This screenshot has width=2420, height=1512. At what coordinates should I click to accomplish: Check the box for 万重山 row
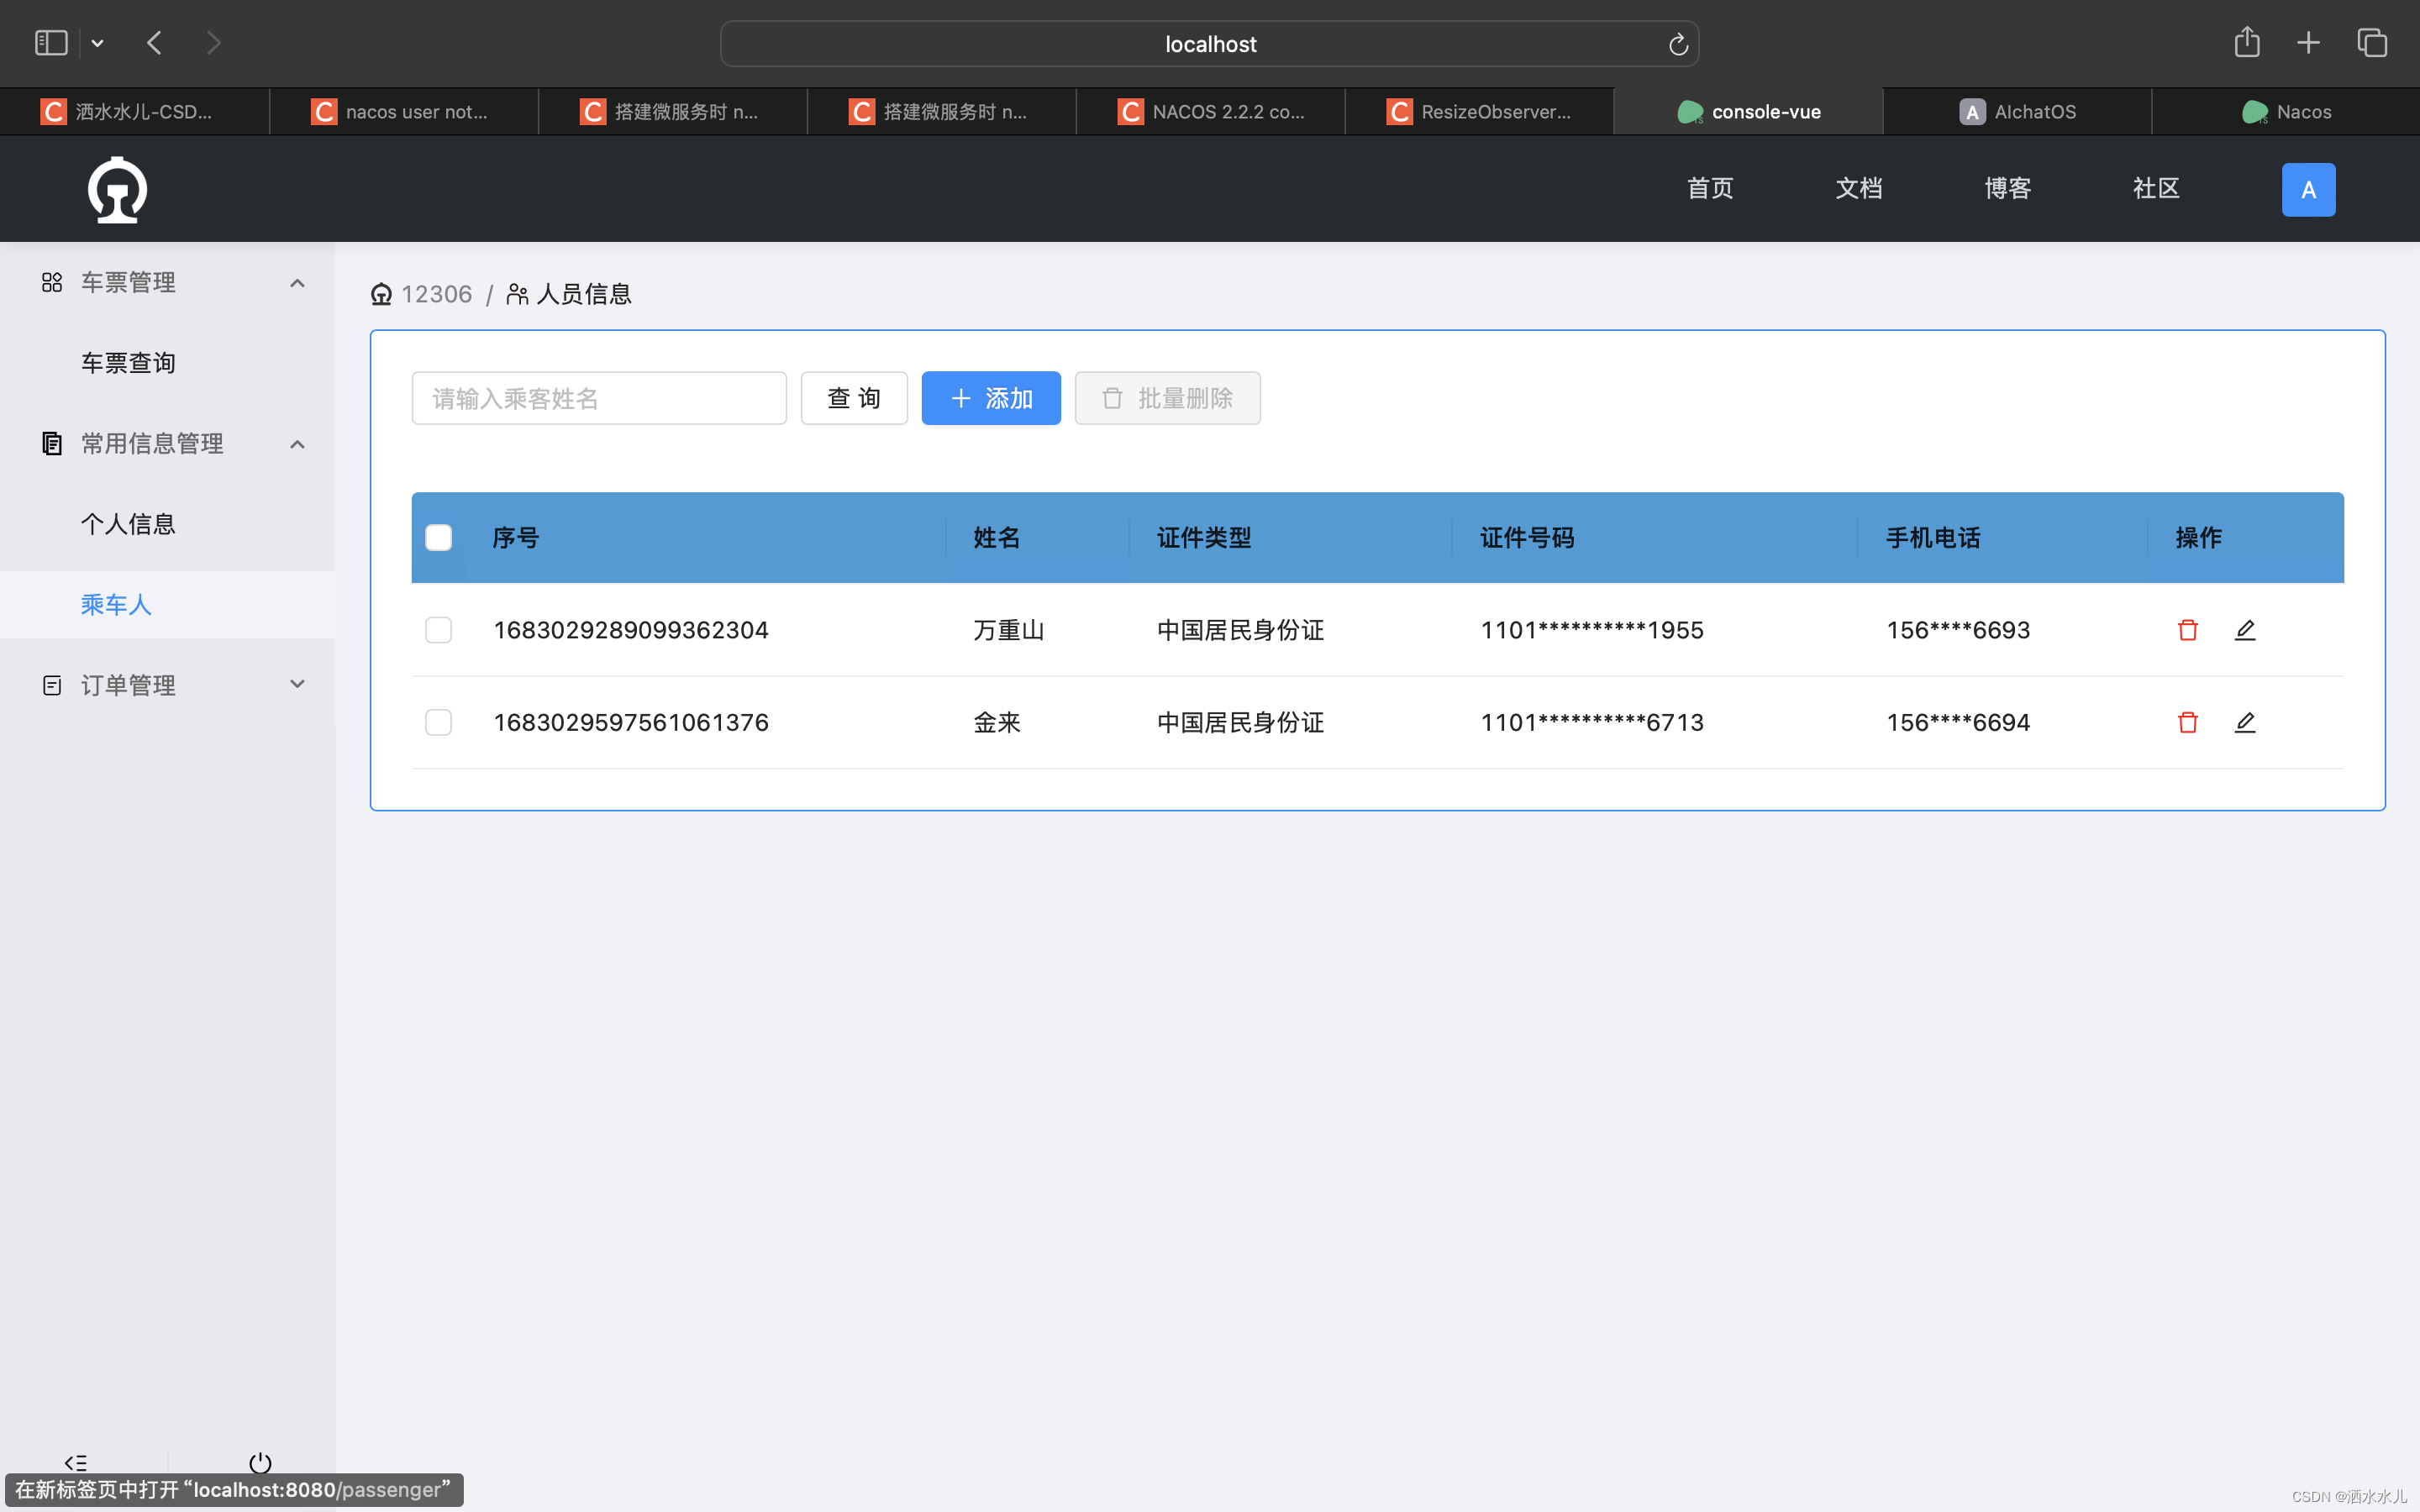point(438,630)
